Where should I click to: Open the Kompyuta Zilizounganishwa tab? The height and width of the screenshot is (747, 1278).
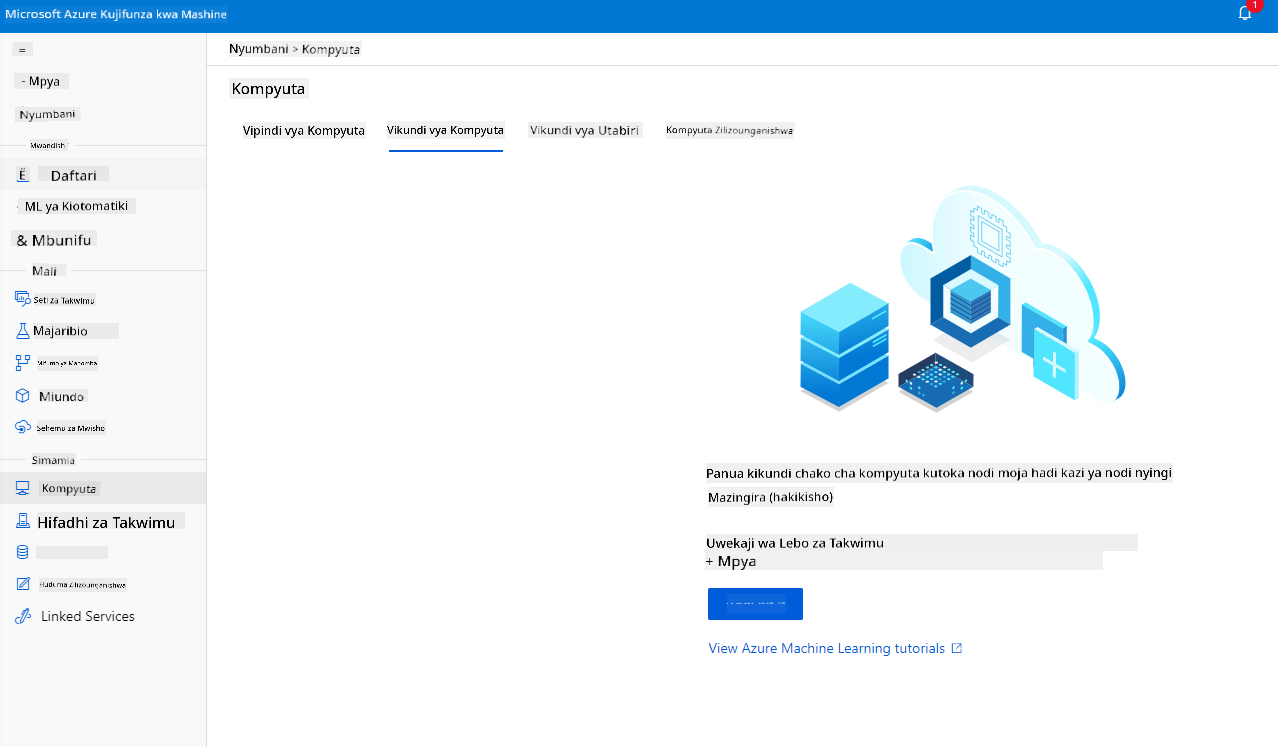point(730,130)
